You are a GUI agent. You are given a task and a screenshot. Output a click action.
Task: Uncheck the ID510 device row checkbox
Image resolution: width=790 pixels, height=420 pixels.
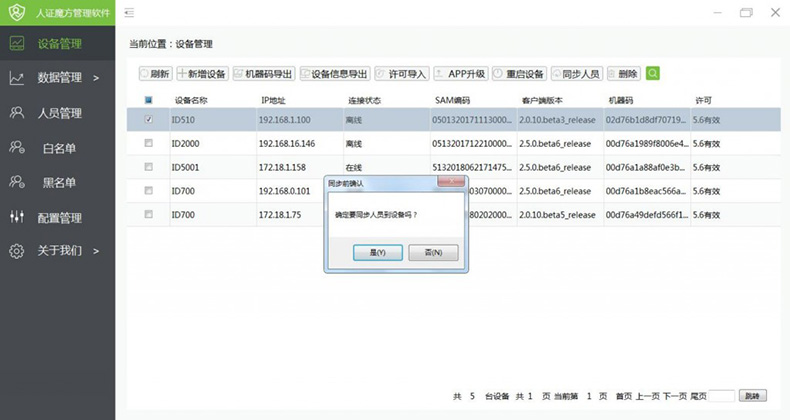(x=149, y=120)
